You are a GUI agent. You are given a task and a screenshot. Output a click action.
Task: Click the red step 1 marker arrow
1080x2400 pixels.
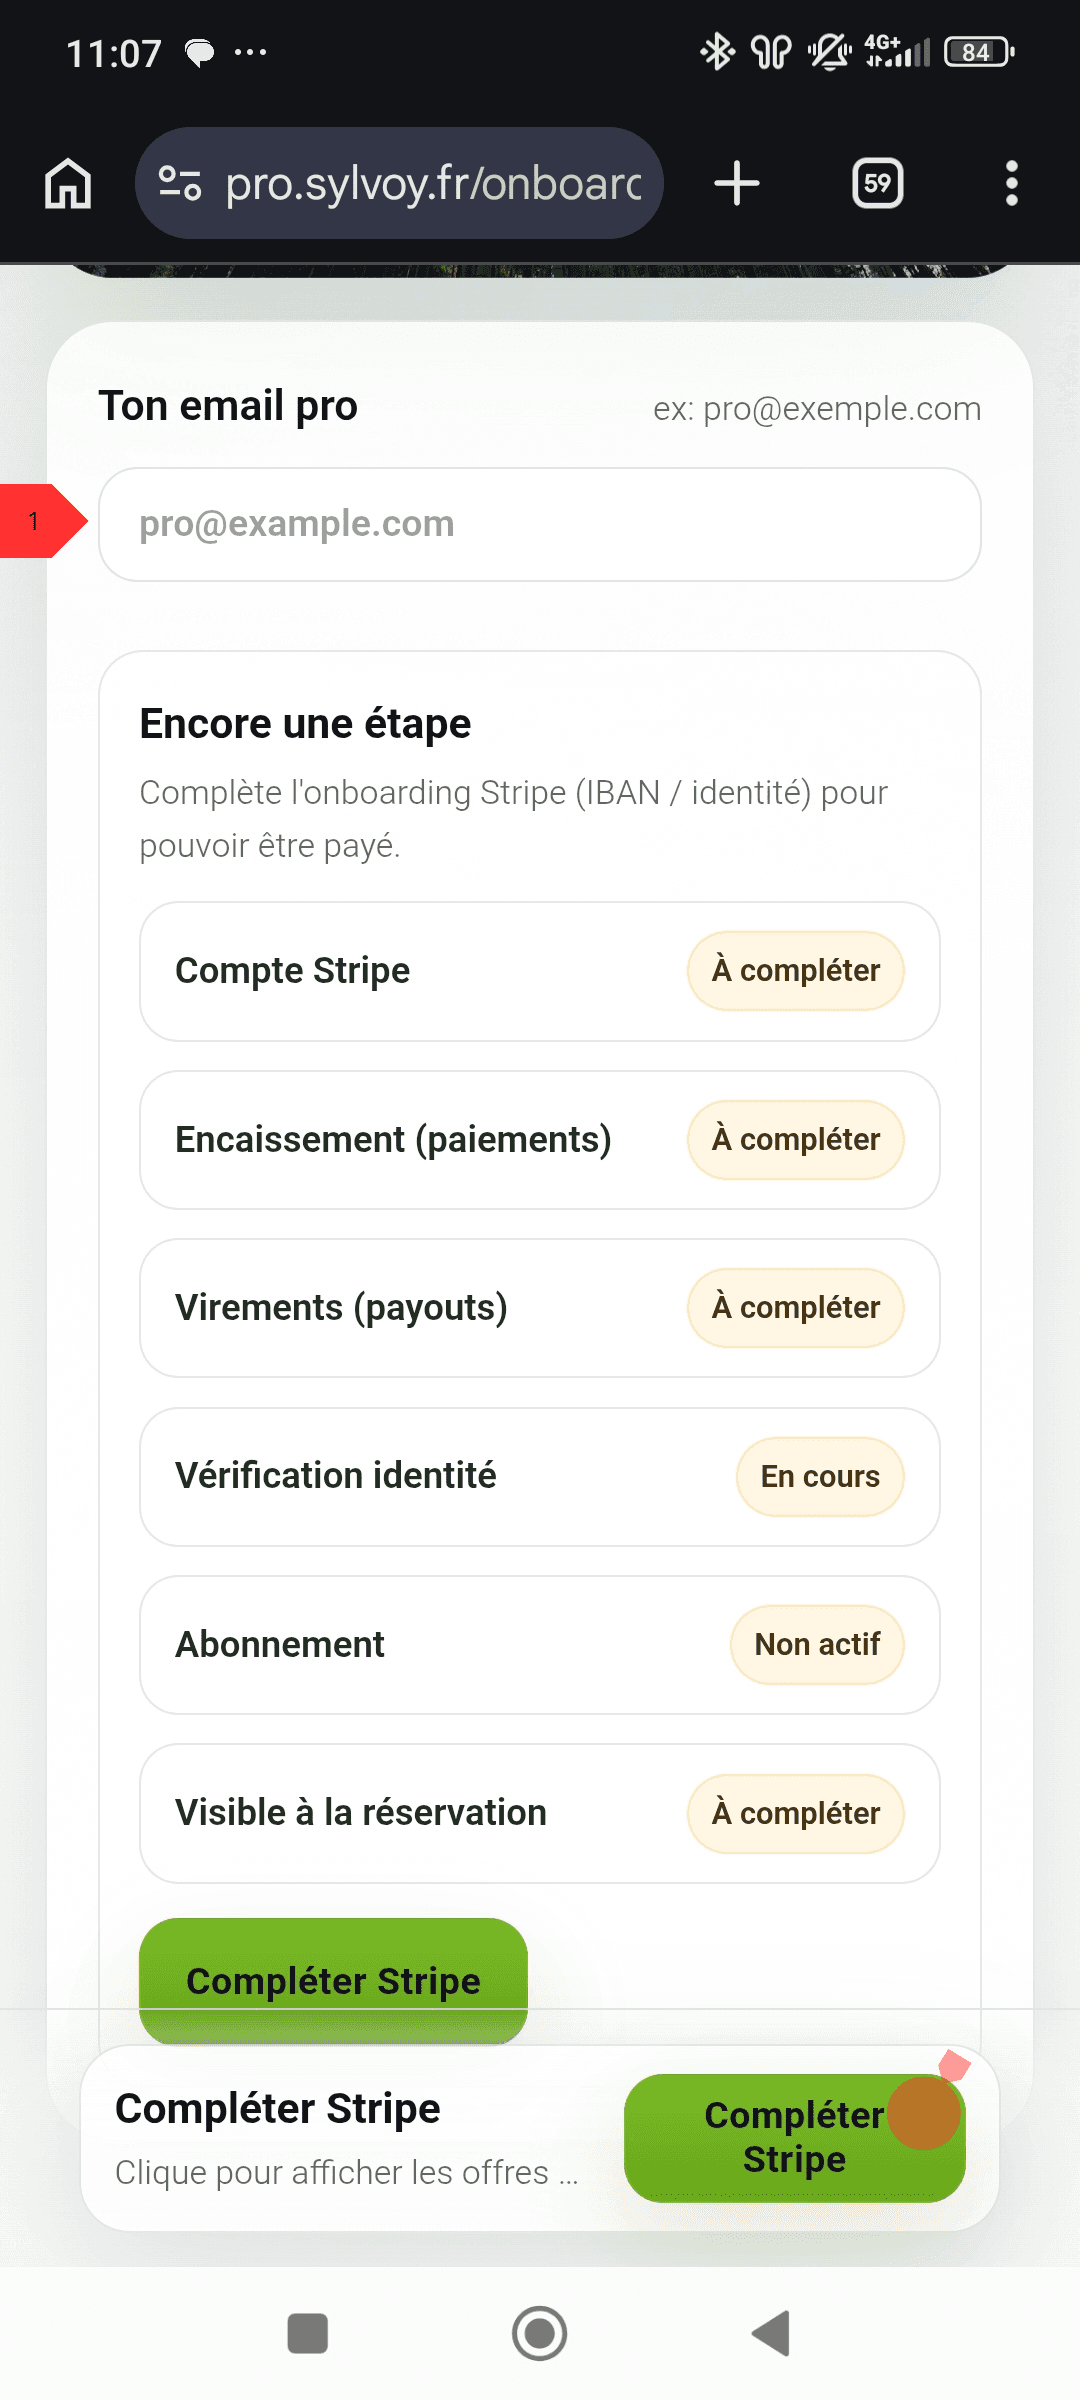[42, 521]
